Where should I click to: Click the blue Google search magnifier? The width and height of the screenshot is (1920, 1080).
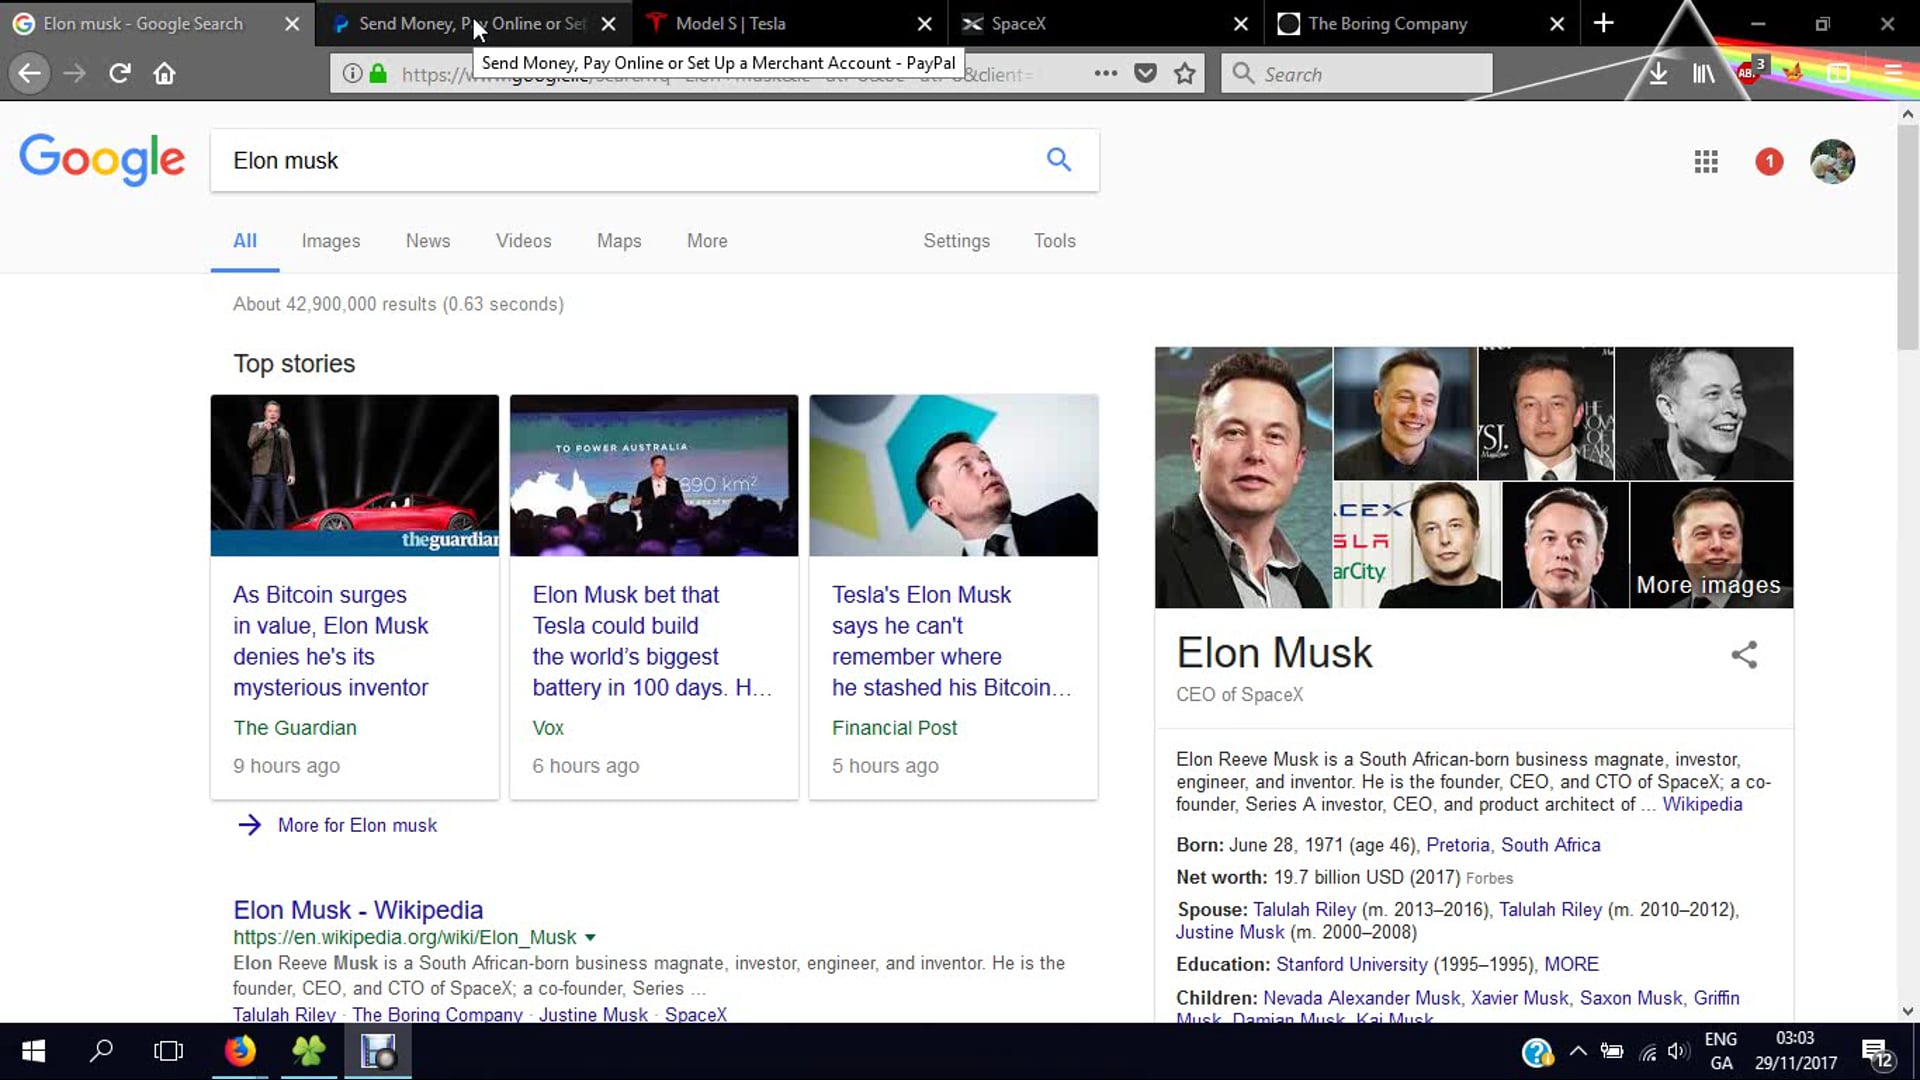1059,159
